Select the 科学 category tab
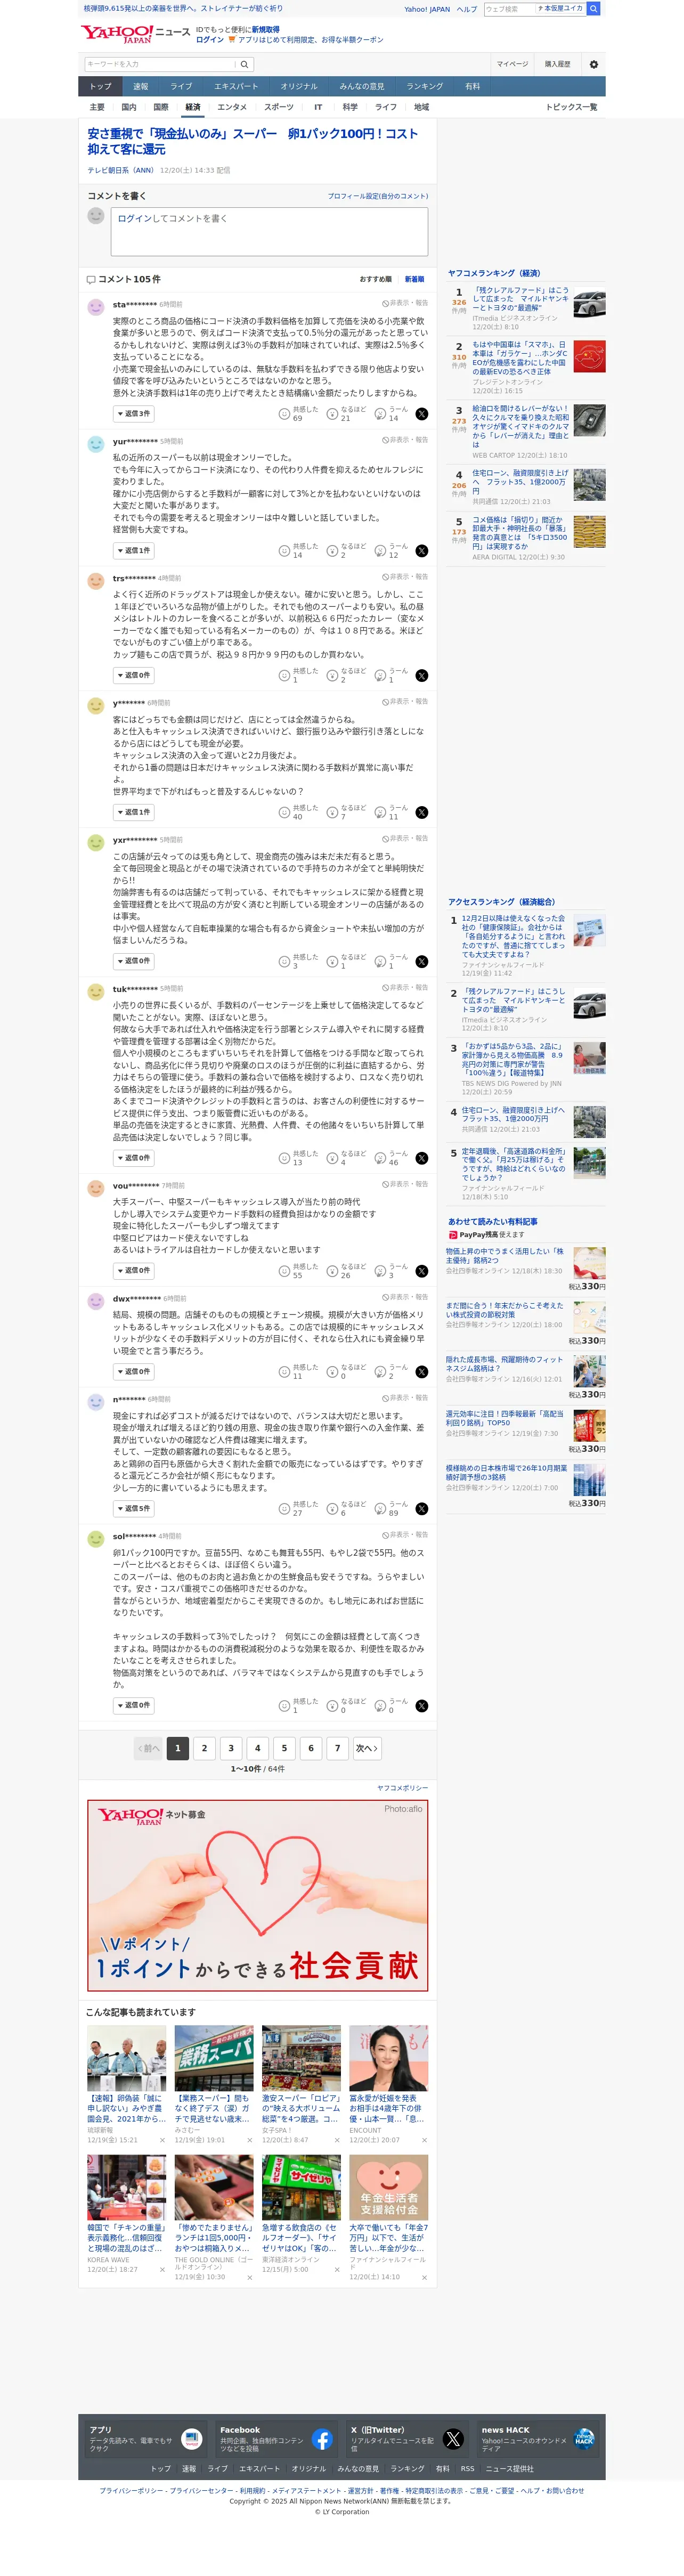Viewport: 684px width, 2576px height. tap(350, 107)
